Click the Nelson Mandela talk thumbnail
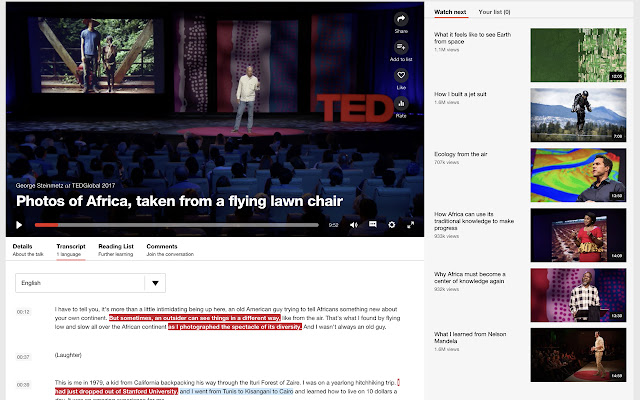Viewport: 640px width, 400px height. pos(578,355)
